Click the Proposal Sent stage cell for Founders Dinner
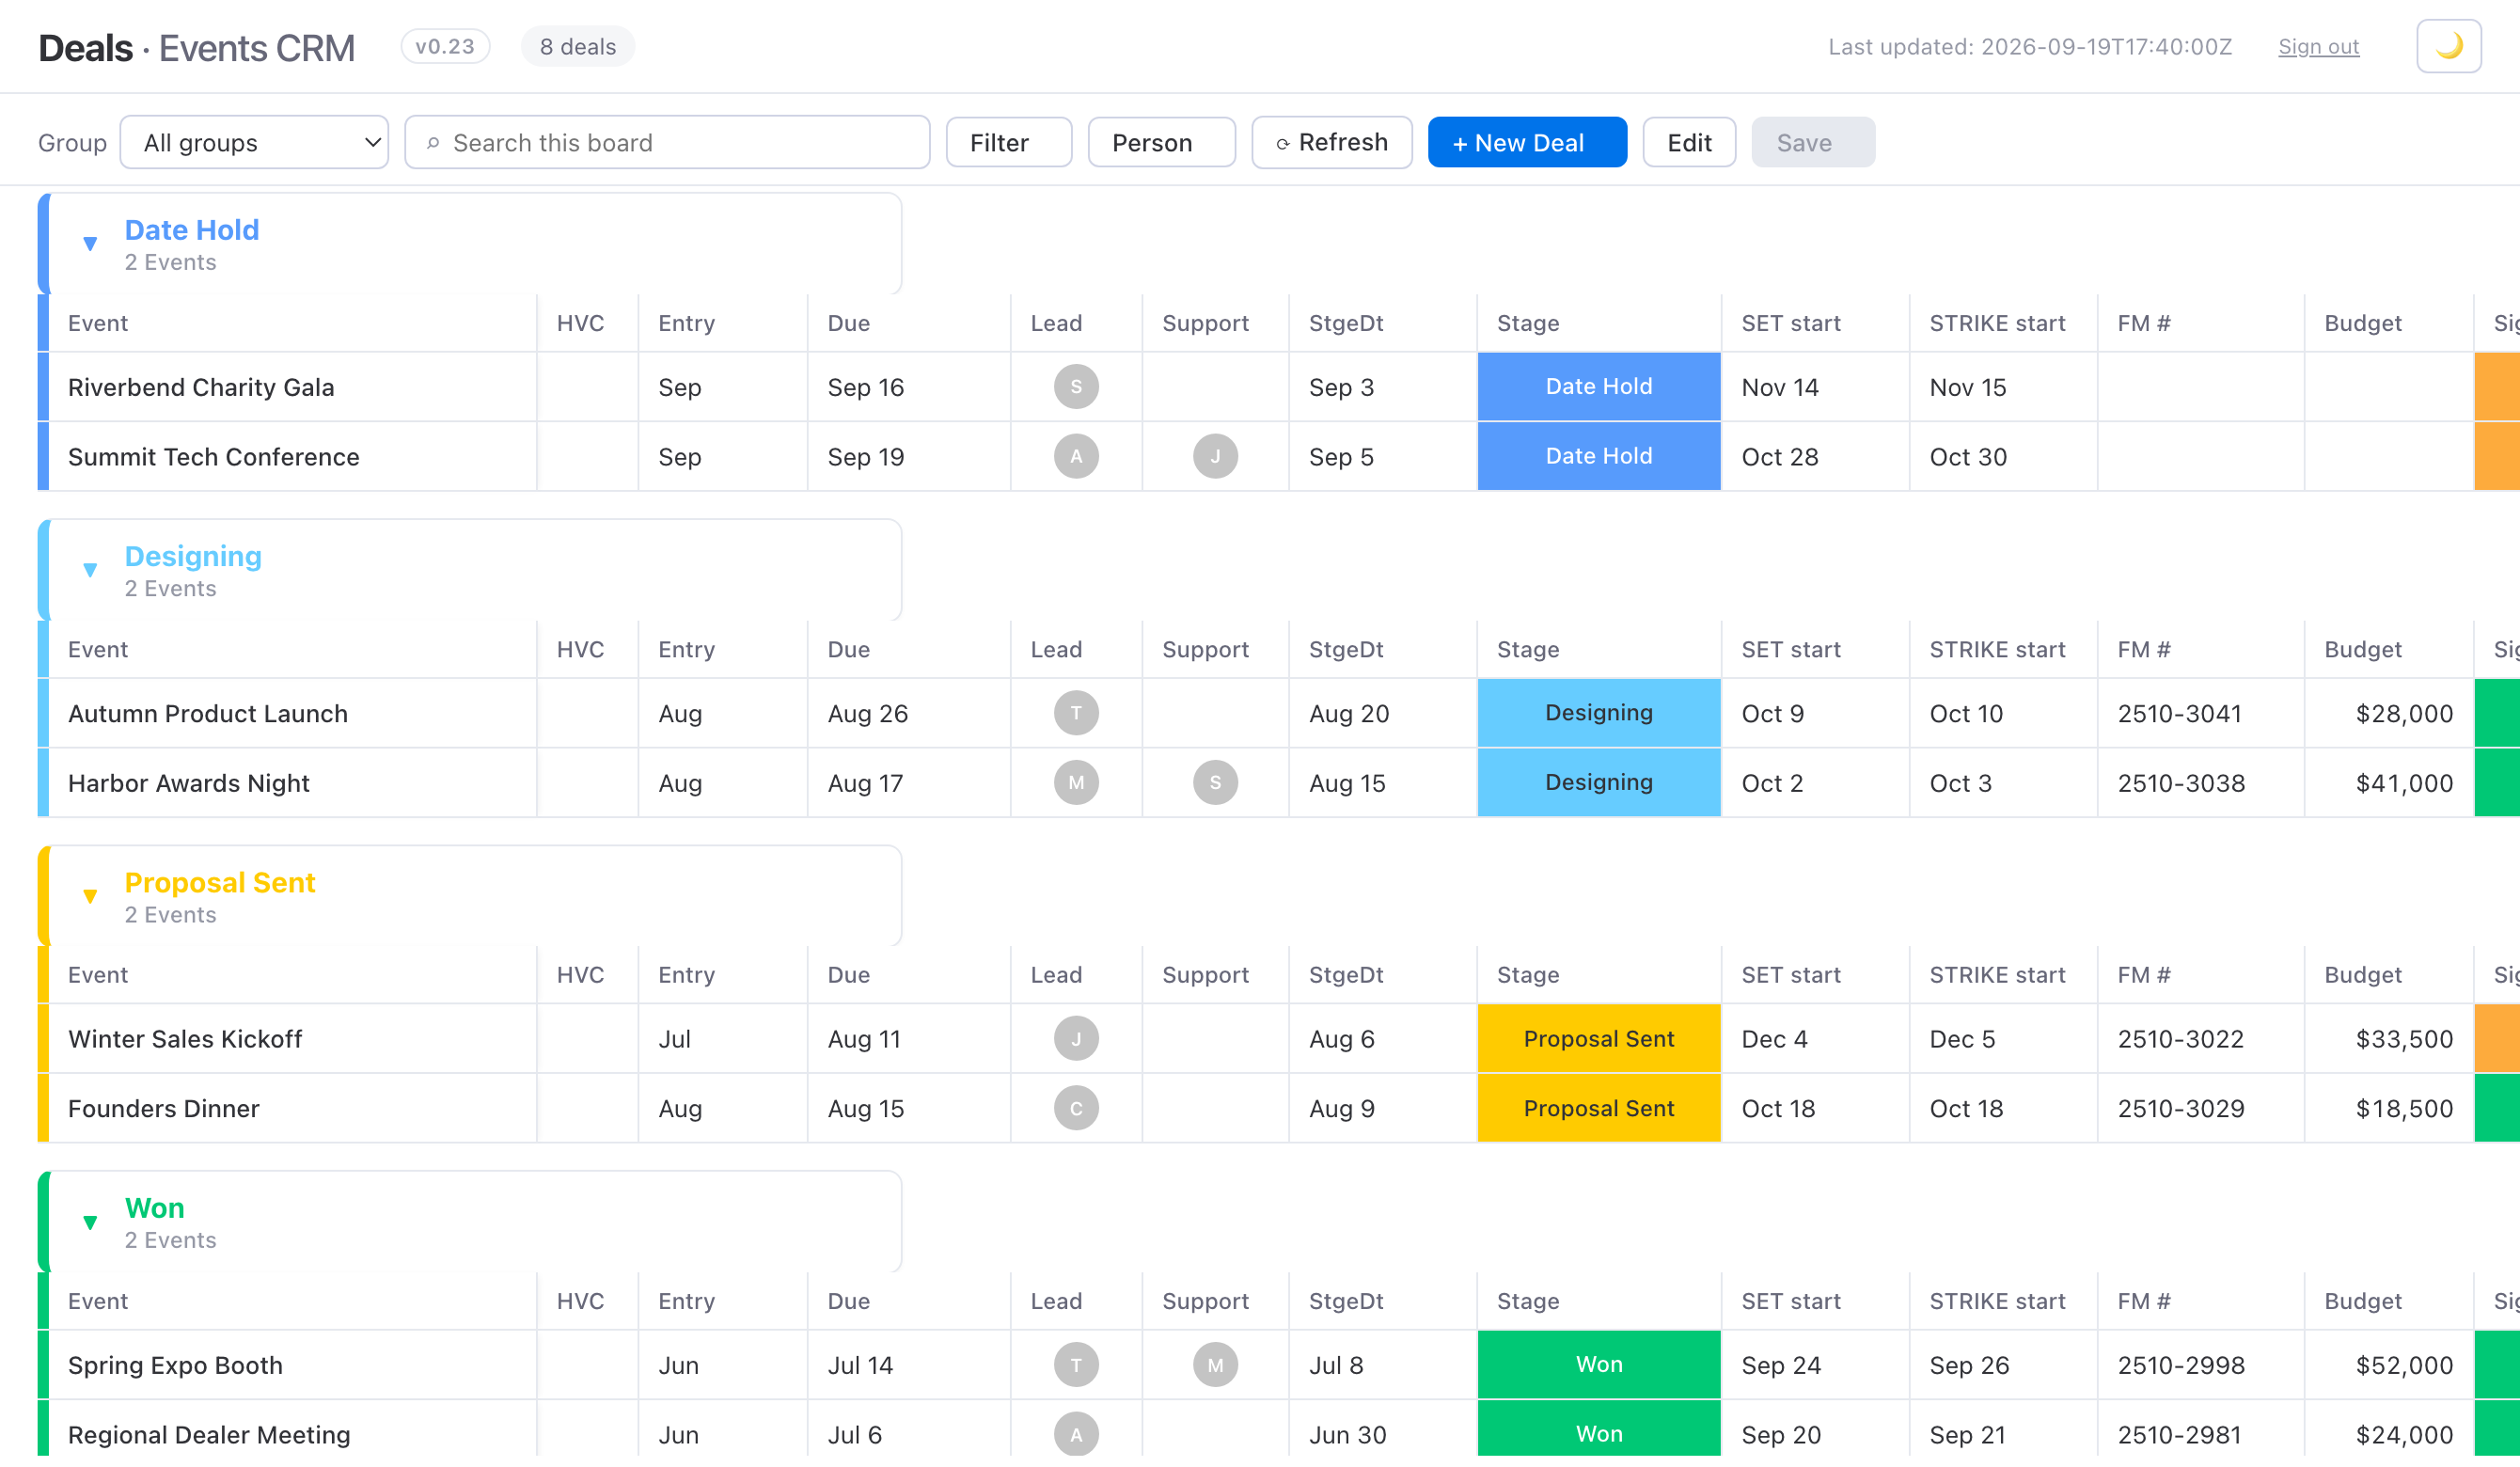This screenshot has height=1467, width=2520. point(1599,1109)
